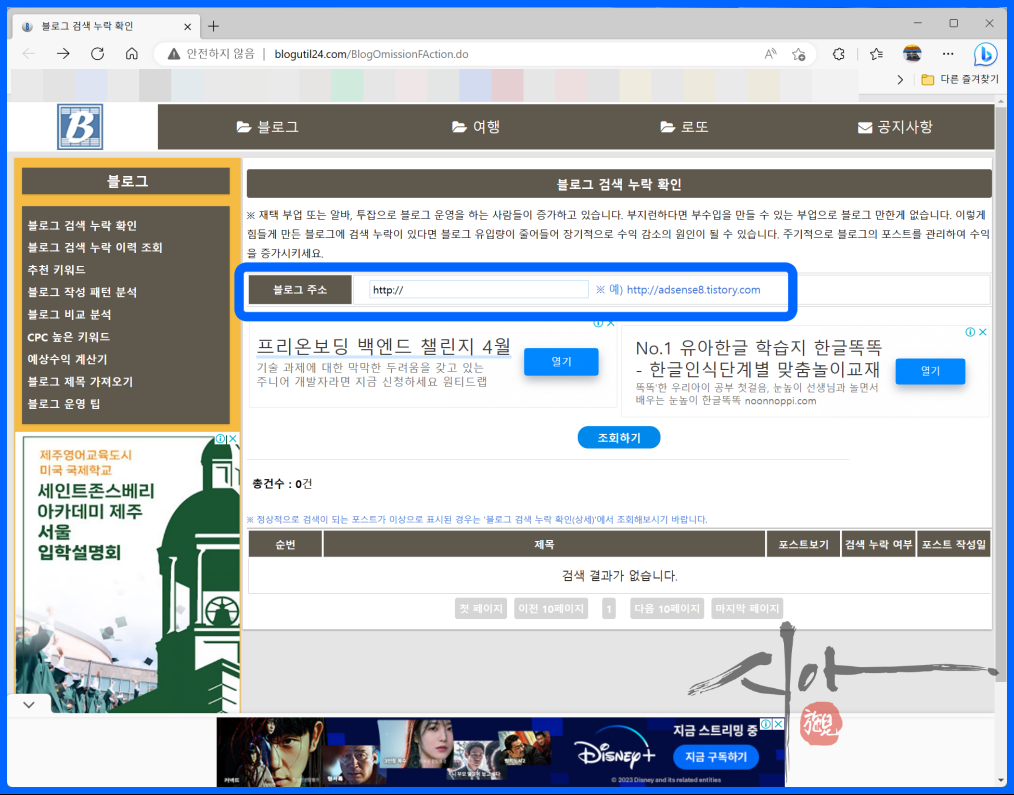Click the adsense8.tistory.com example text
The image size is (1014, 795).
coord(693,290)
